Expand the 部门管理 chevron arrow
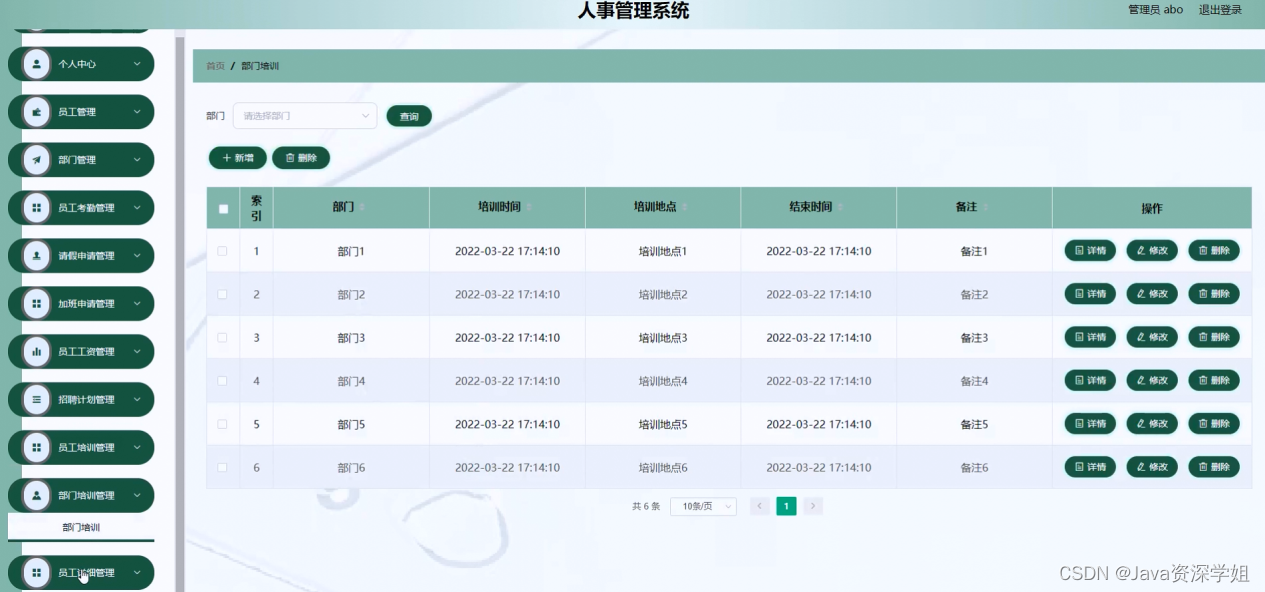The height and width of the screenshot is (592, 1265). [137, 160]
